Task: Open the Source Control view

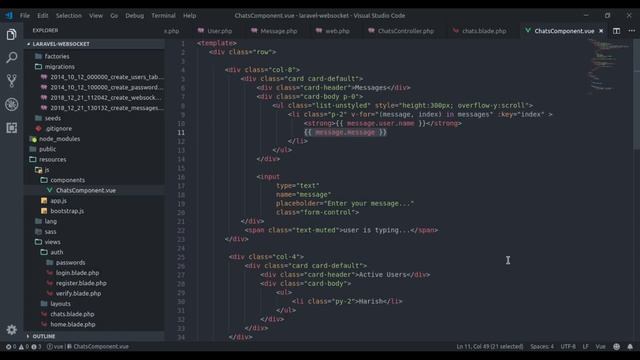Action: click(x=11, y=81)
